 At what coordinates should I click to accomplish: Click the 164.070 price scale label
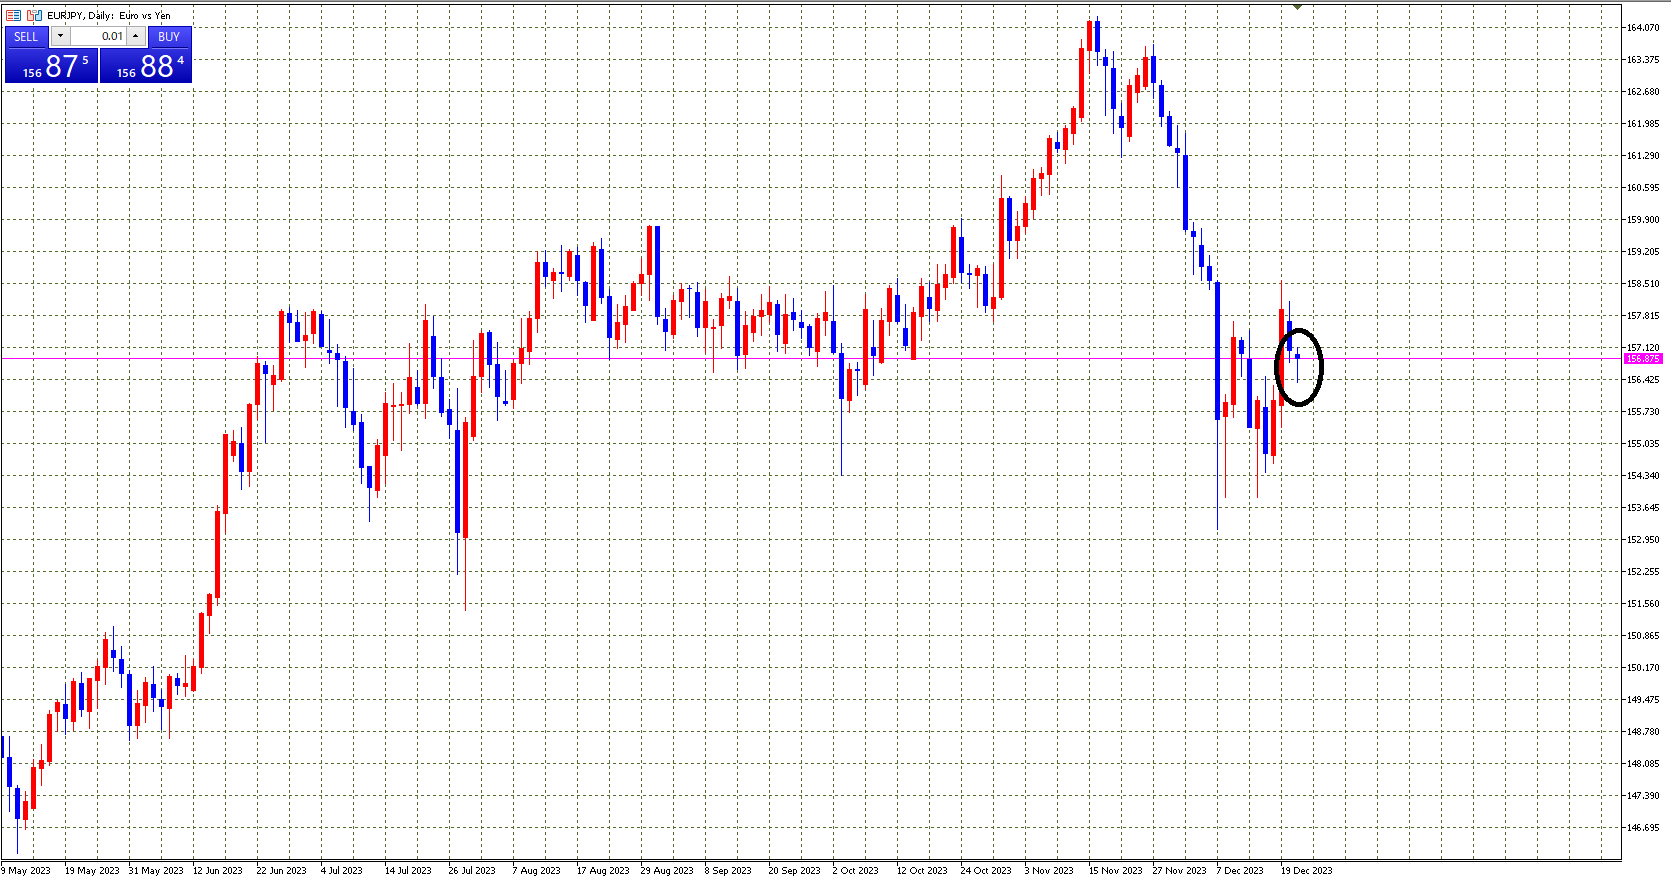(1642, 28)
